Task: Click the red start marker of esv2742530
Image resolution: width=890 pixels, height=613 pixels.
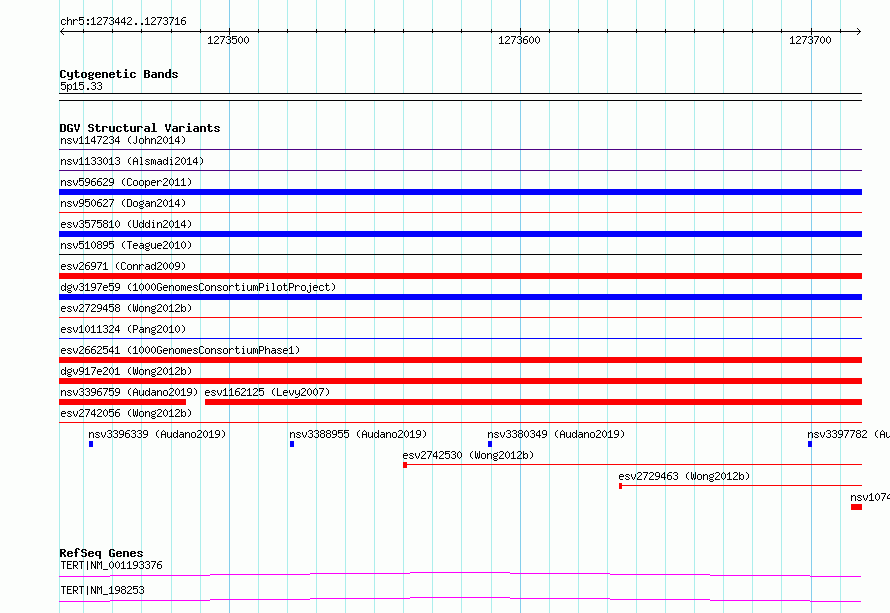Action: (x=405, y=465)
